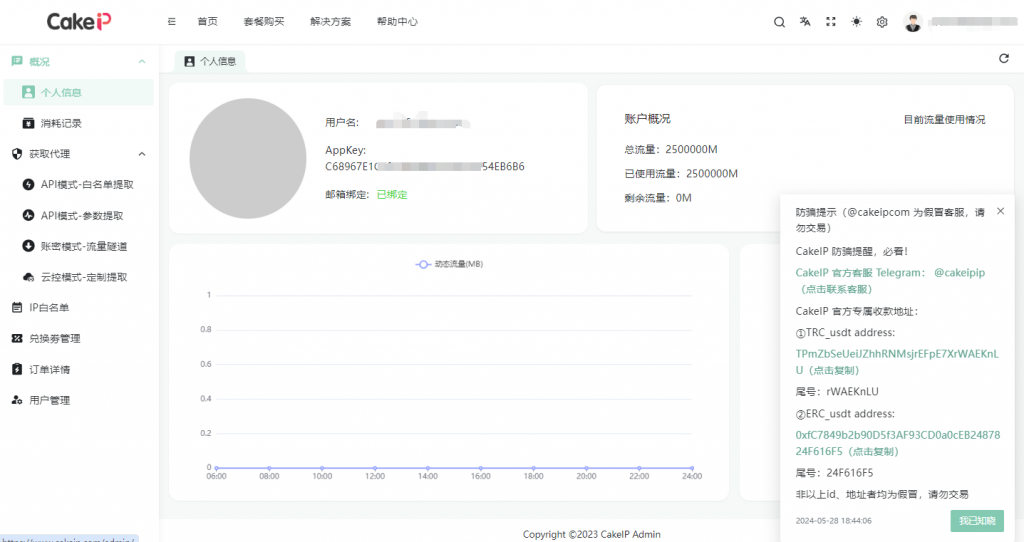The image size is (1024, 542).
Task: Click the refresh icon beside tabs
Action: [1004, 59]
